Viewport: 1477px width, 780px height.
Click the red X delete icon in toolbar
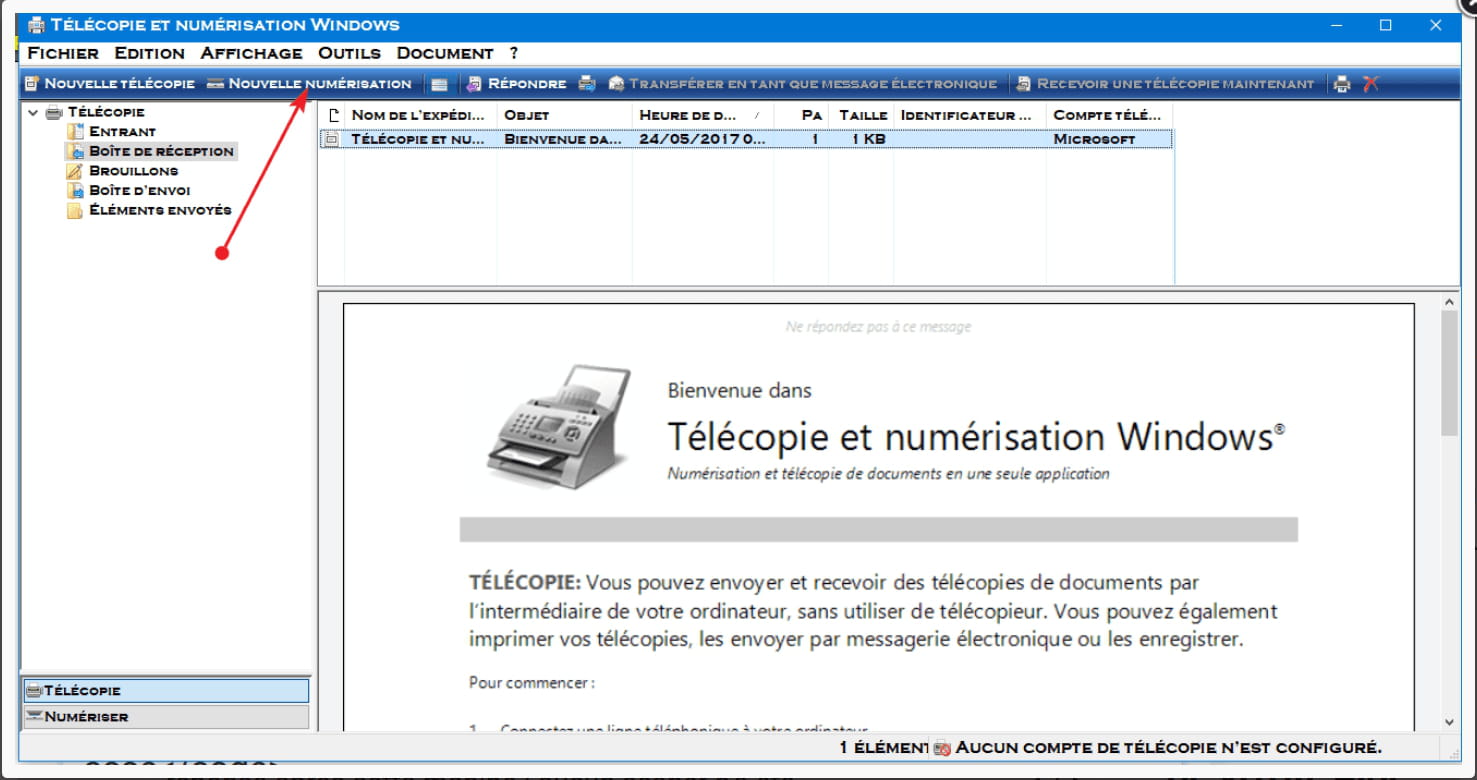point(1371,84)
